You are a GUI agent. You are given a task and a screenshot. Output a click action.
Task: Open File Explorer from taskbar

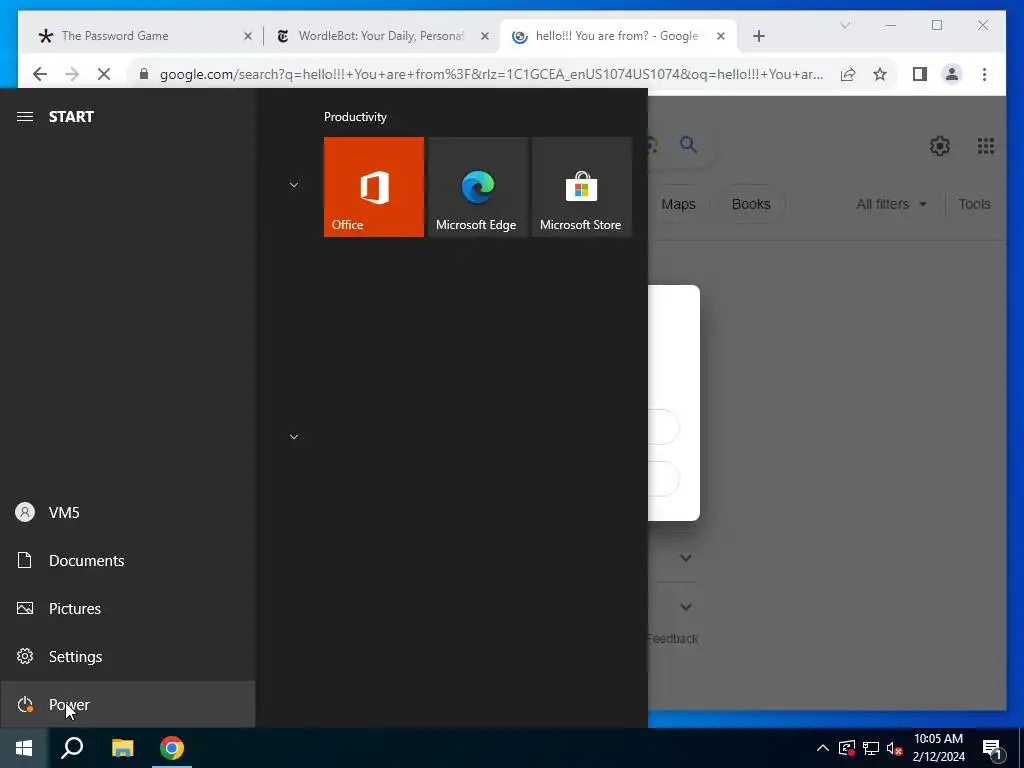pos(122,748)
